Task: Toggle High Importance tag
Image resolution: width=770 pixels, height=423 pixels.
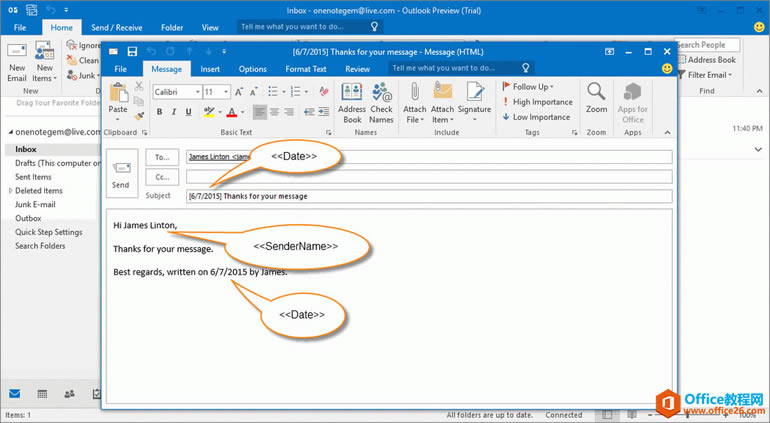Action: pyautogui.click(x=537, y=102)
